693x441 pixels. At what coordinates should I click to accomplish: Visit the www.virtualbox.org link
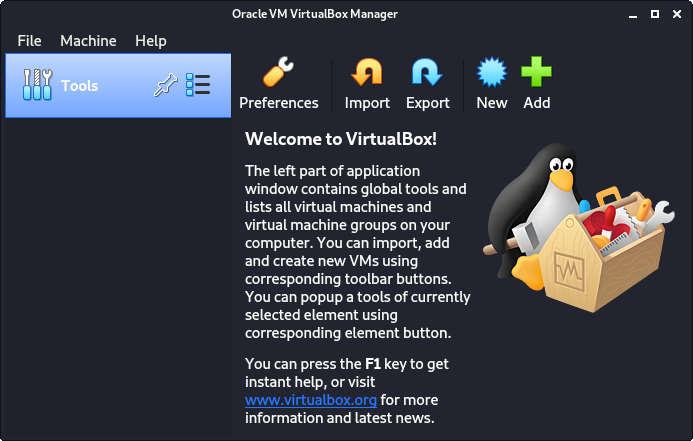(311, 400)
